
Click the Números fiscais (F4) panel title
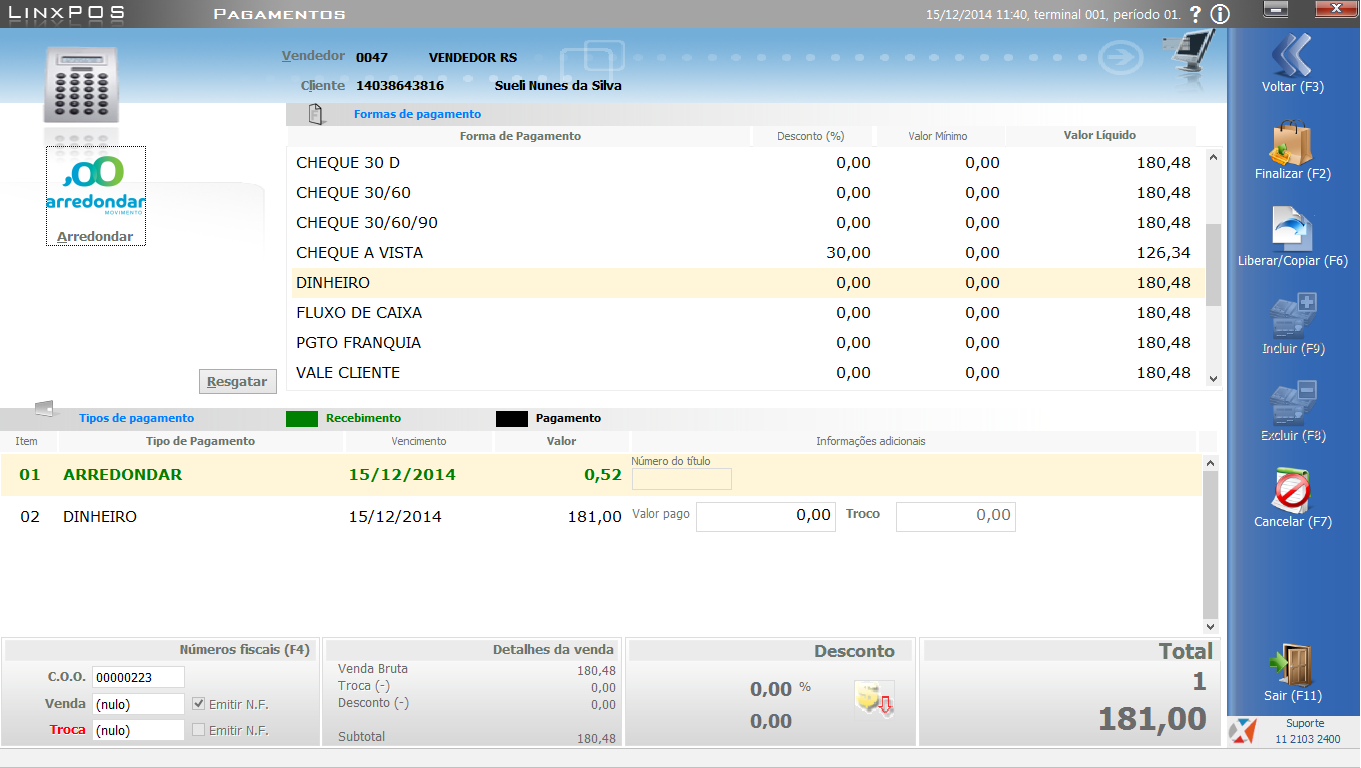pyautogui.click(x=245, y=650)
